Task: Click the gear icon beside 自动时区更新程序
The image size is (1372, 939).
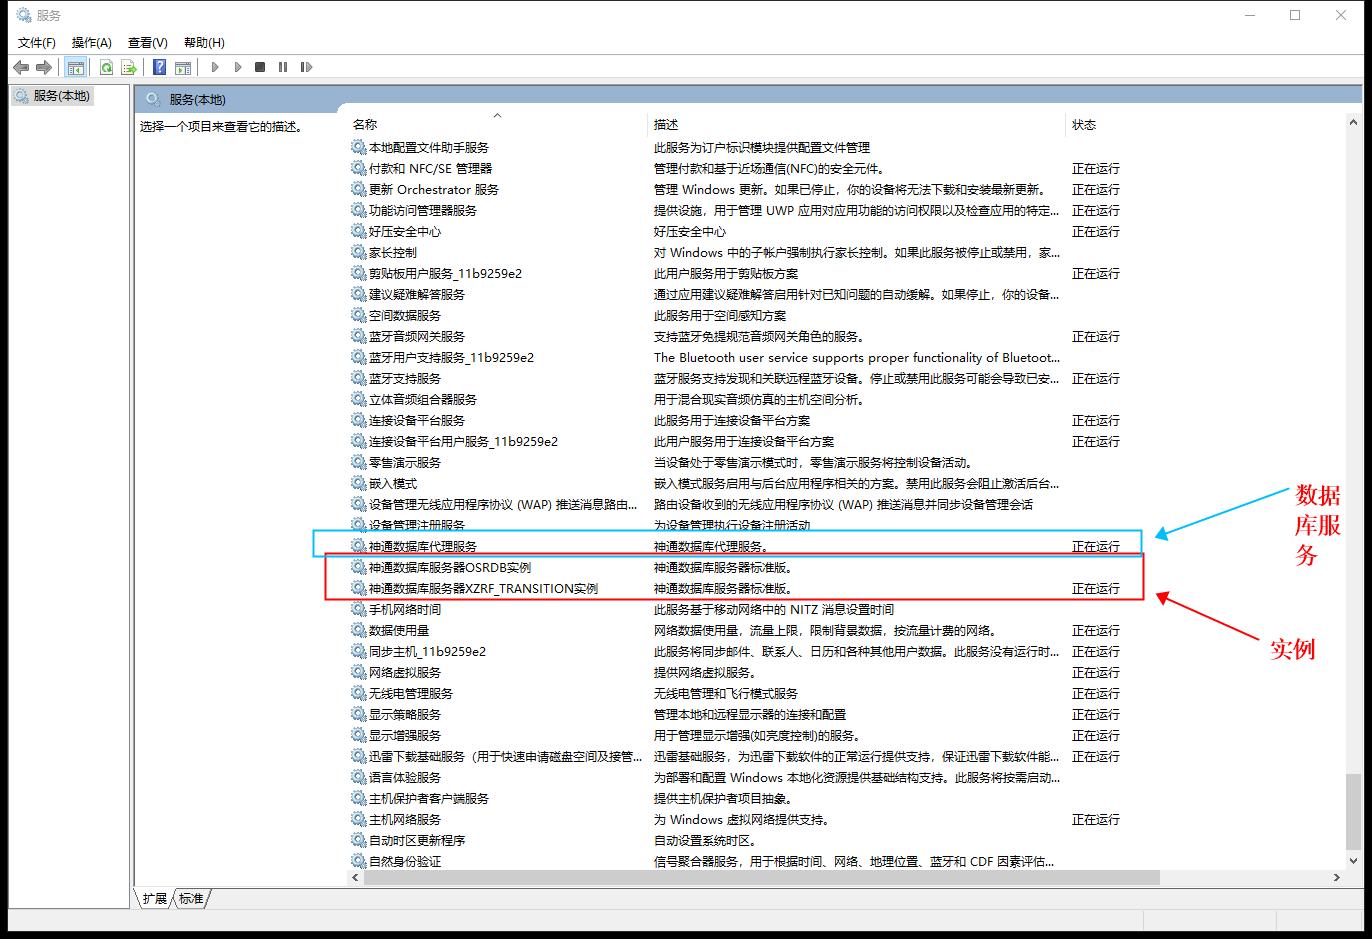Action: pos(359,840)
